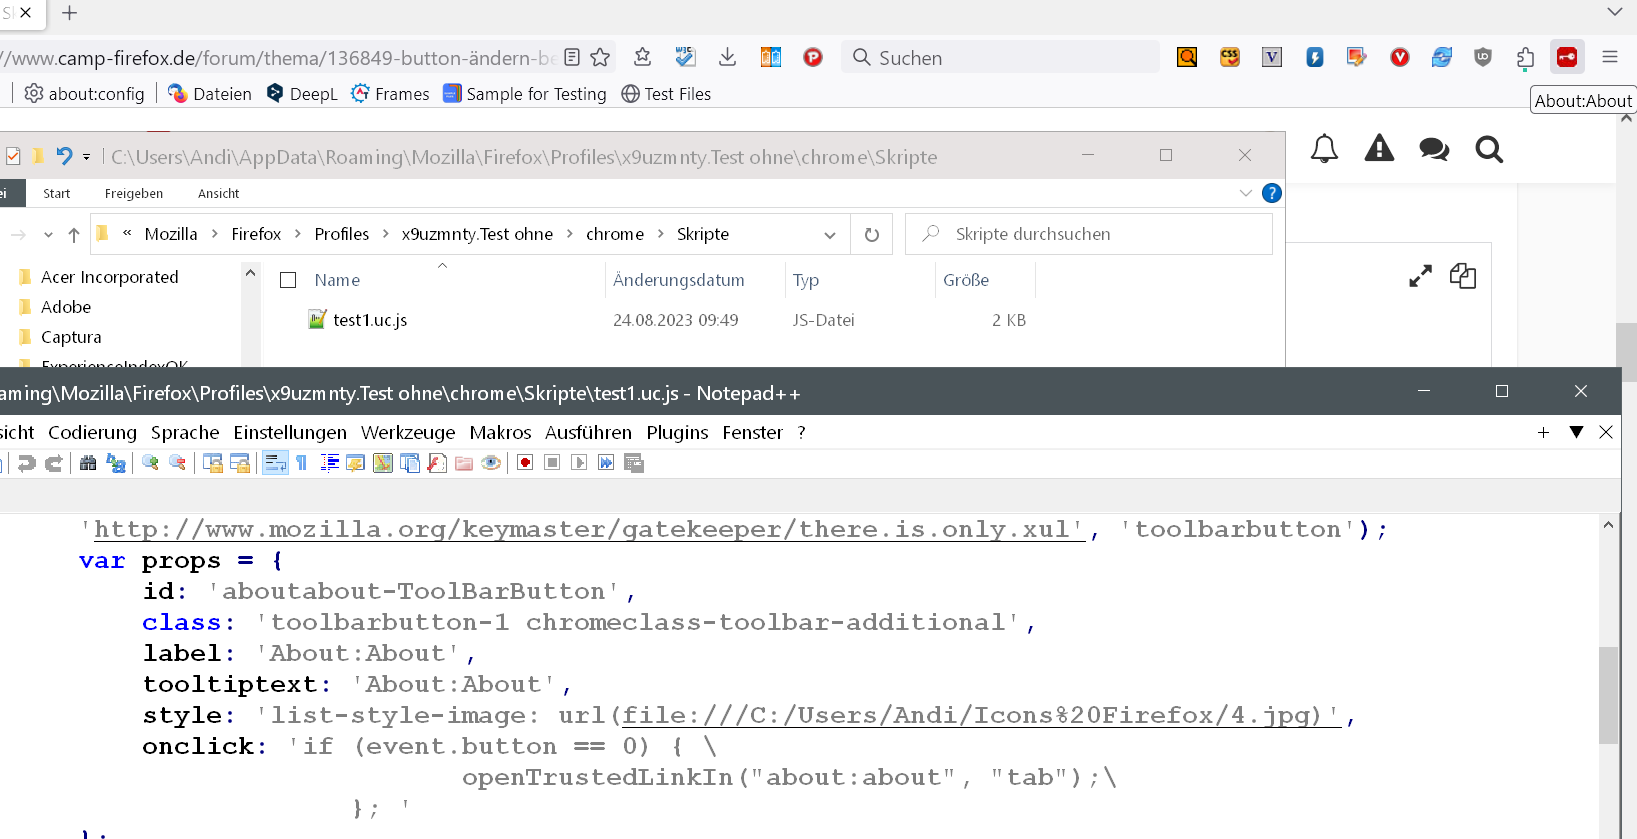
Task: Click show all characters pilcrow icon
Action: (302, 463)
